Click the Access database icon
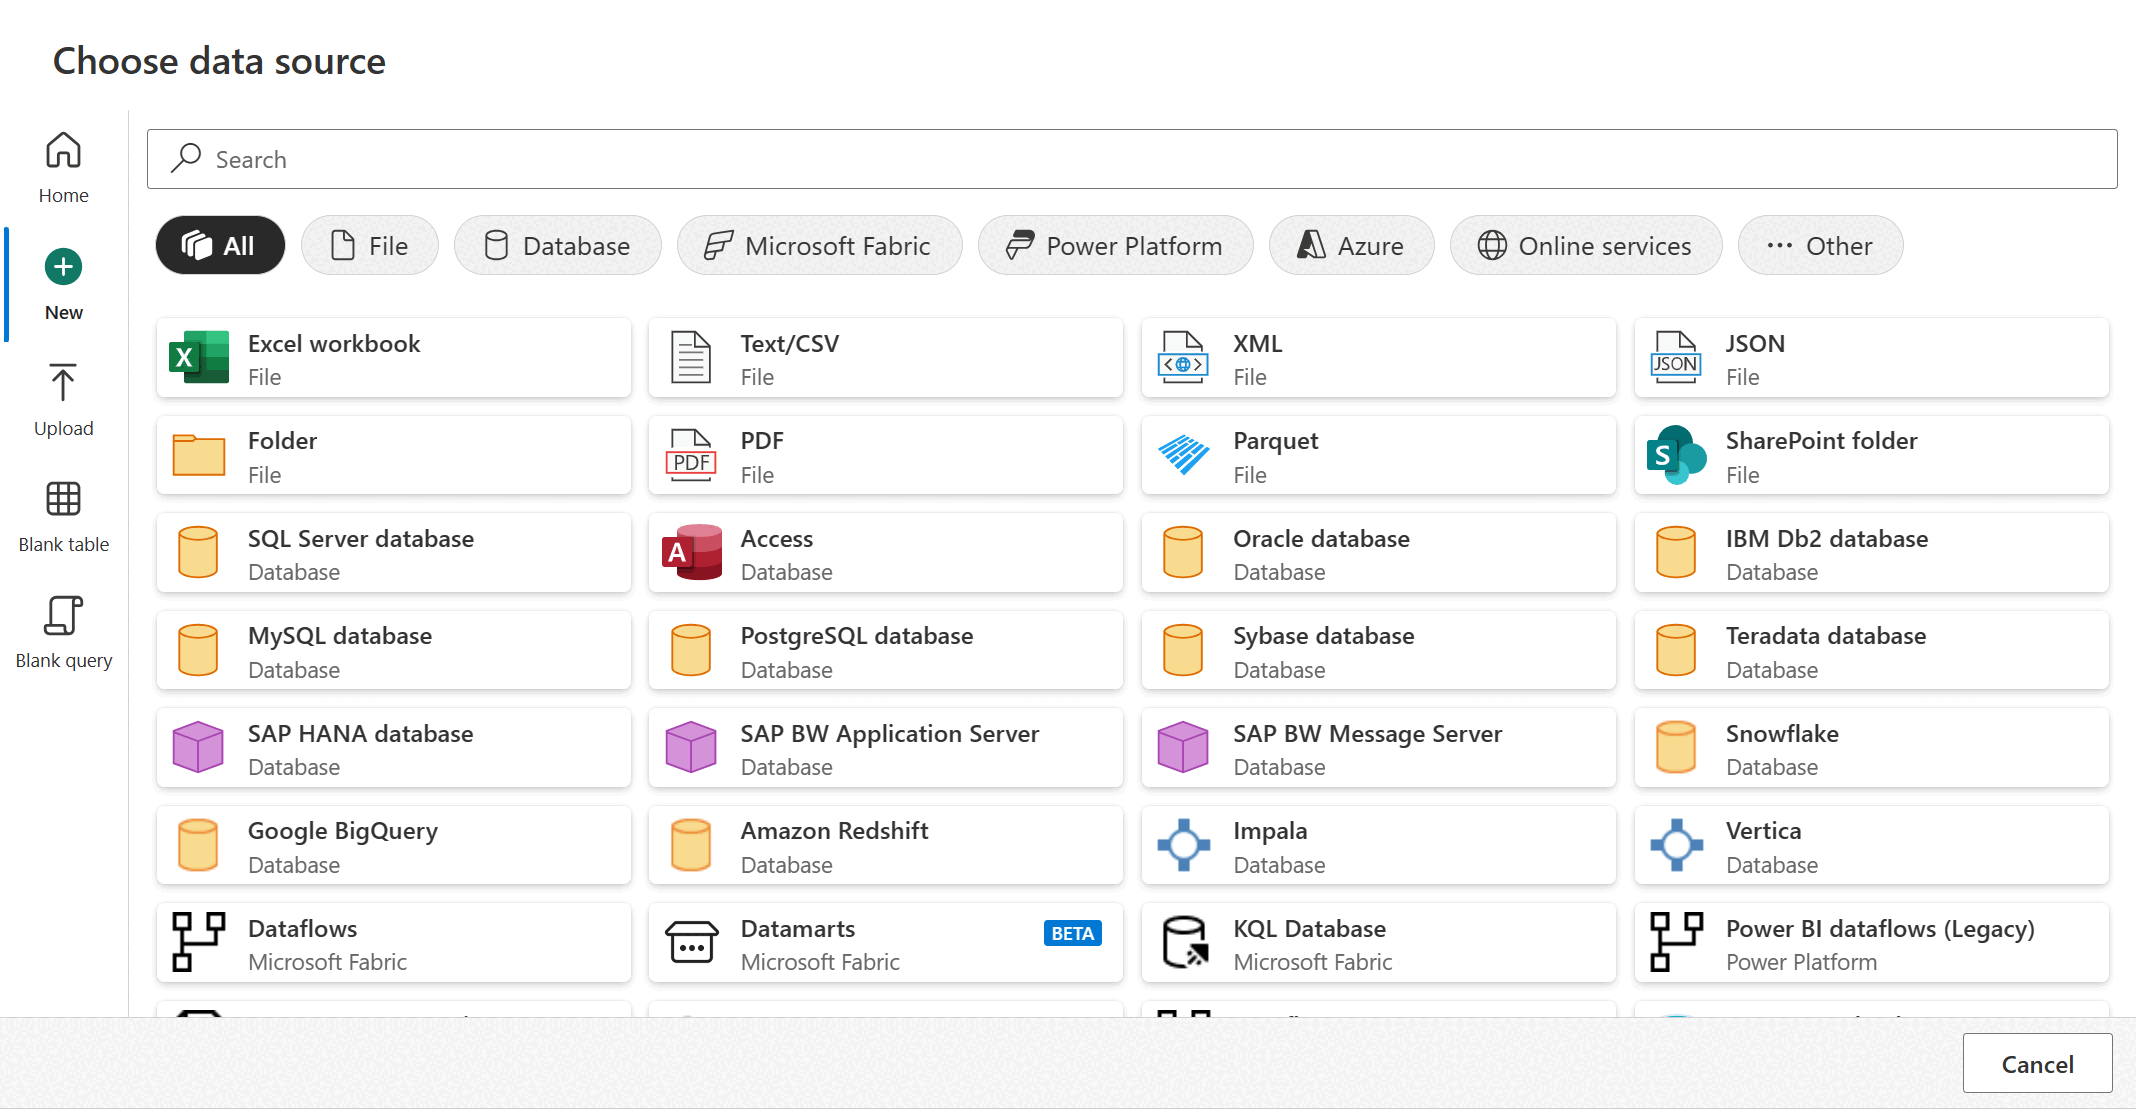 [x=690, y=552]
